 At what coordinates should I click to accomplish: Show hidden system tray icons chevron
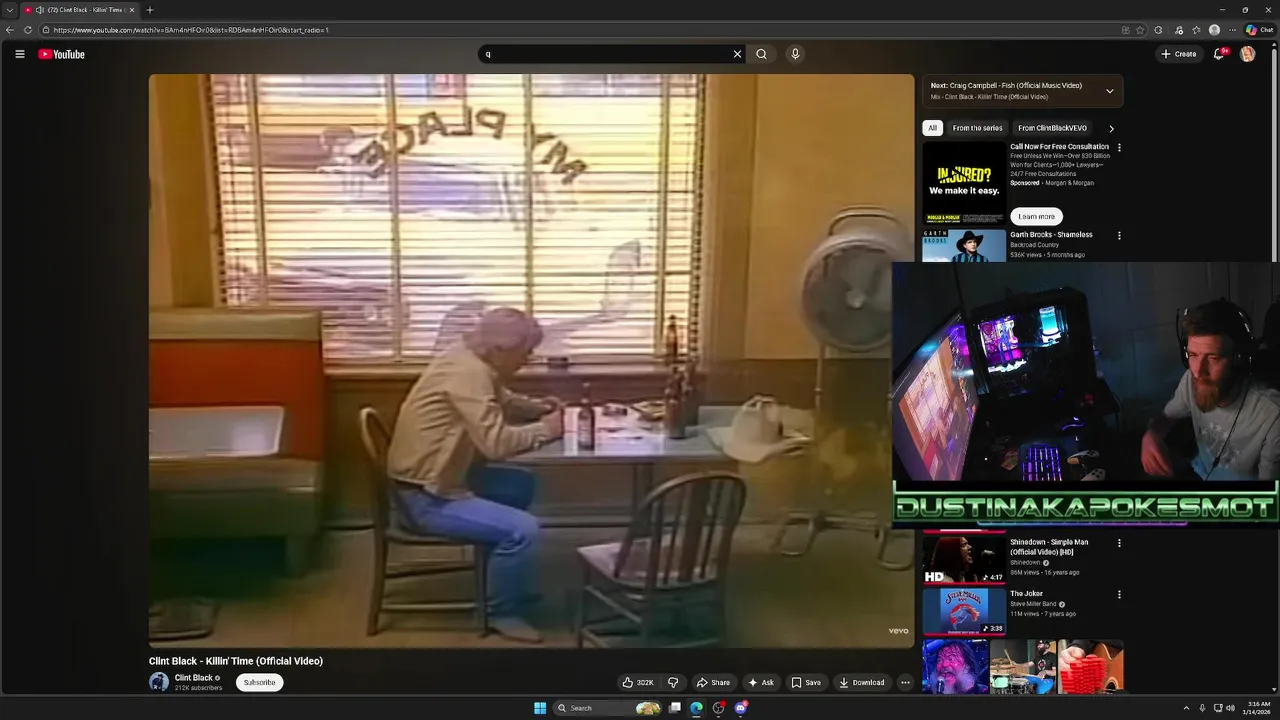point(1186,708)
